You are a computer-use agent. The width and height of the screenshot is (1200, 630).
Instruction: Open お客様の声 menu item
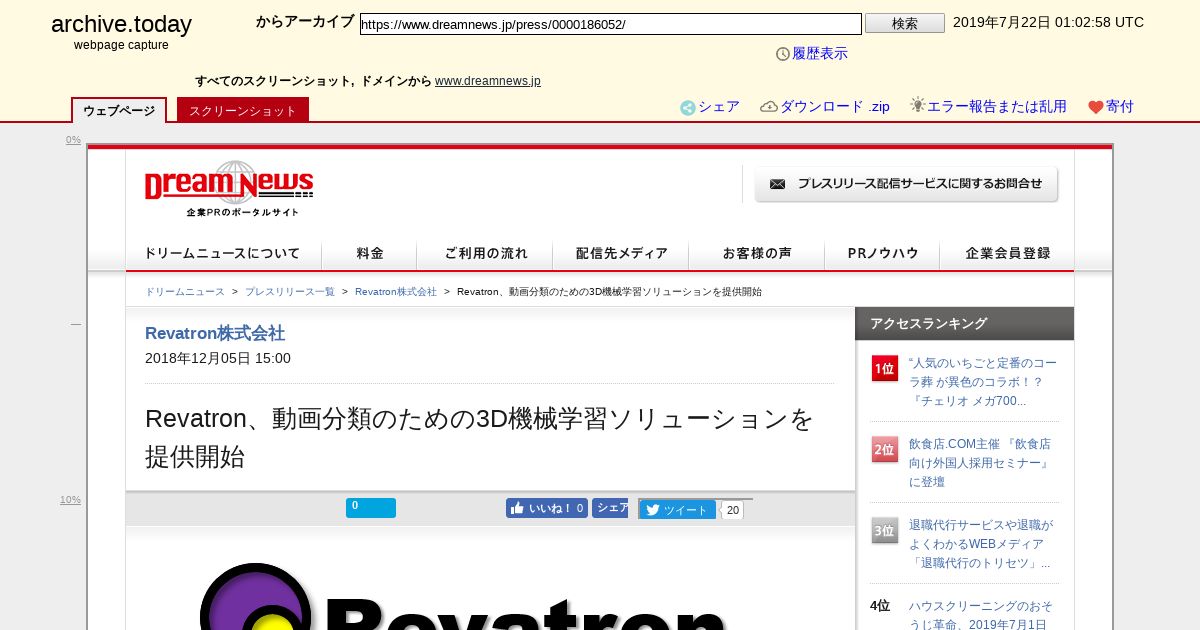point(757,254)
